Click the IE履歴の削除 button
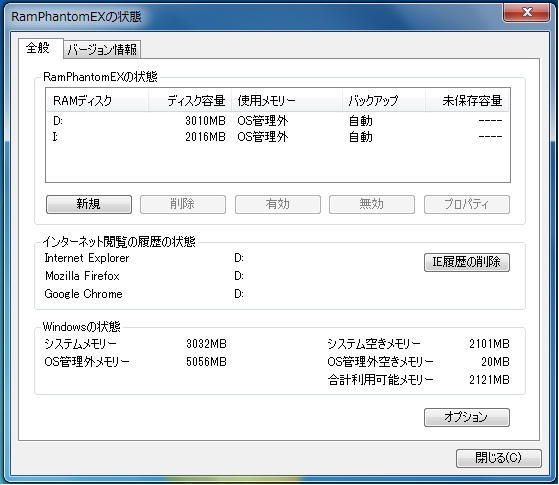The height and width of the screenshot is (485, 559). pyautogui.click(x=467, y=262)
